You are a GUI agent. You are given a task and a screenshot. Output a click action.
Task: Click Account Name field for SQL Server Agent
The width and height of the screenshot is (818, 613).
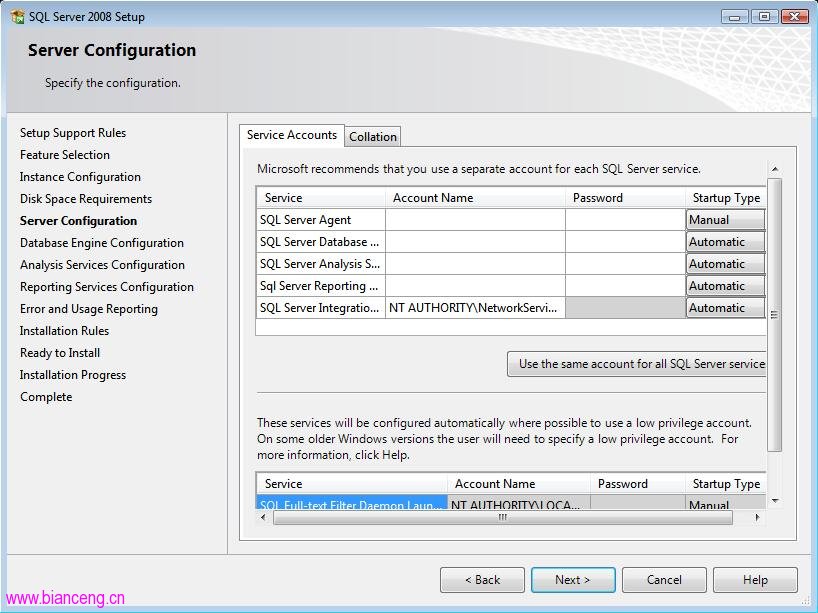point(475,220)
